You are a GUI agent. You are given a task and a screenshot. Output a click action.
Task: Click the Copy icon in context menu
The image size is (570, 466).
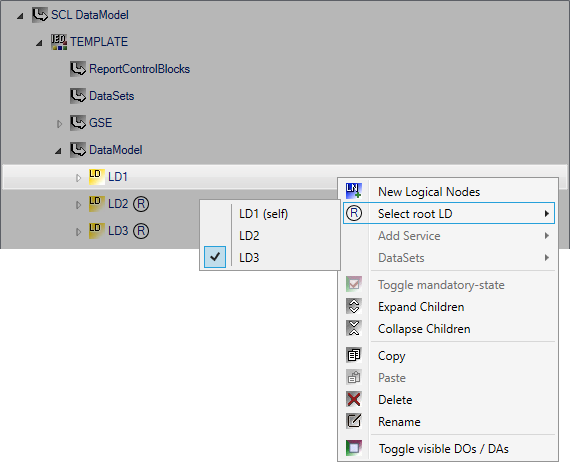tap(354, 355)
